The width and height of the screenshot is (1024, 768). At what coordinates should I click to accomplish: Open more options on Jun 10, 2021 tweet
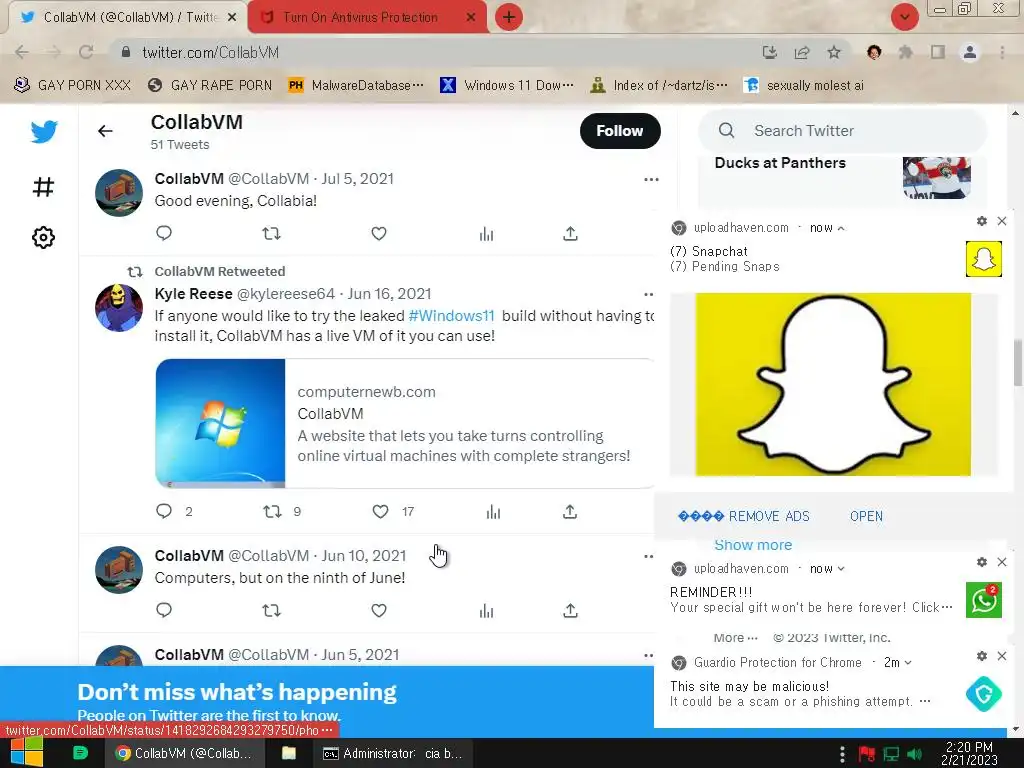coord(648,556)
